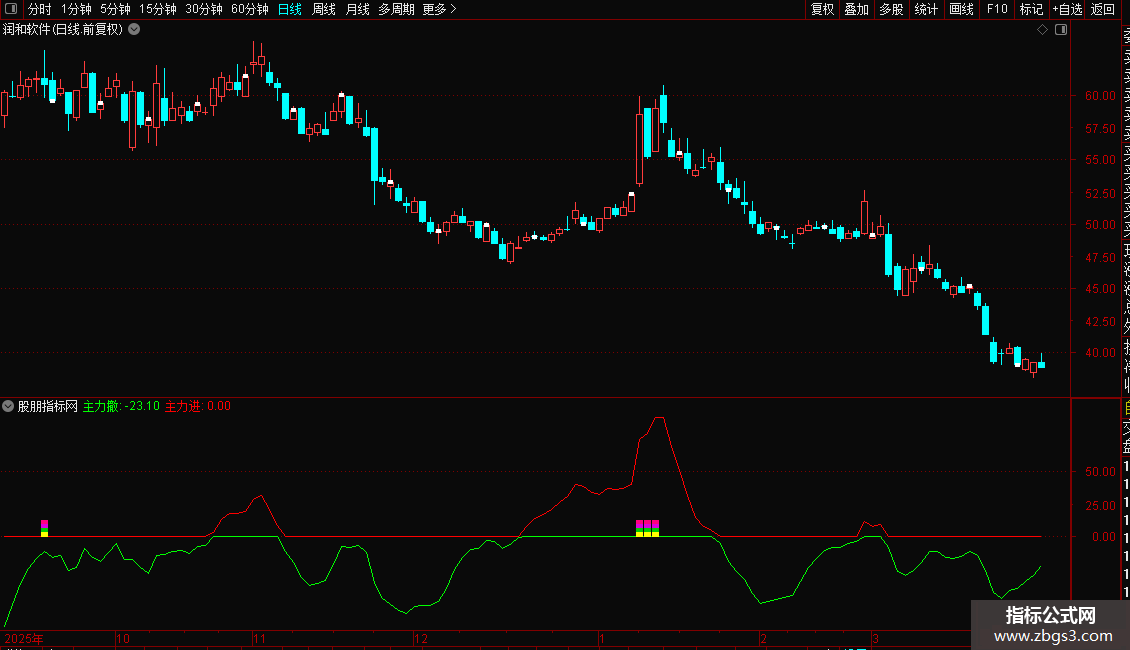Open F10 company information

(997, 9)
